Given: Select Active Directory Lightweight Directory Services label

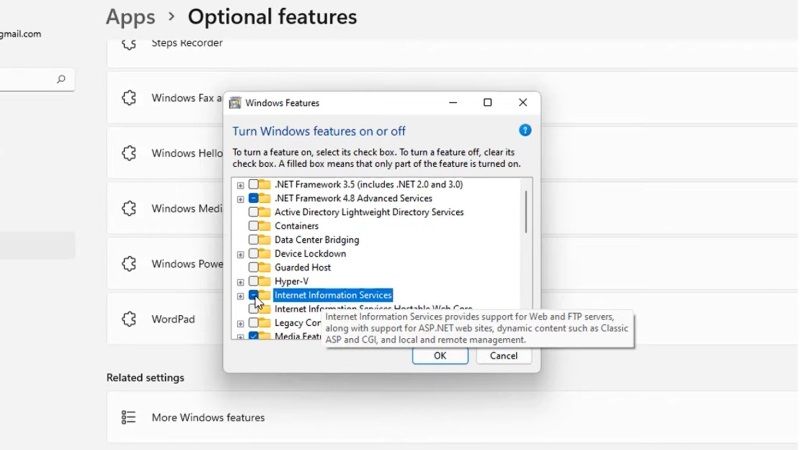Looking at the screenshot, I should (x=369, y=212).
